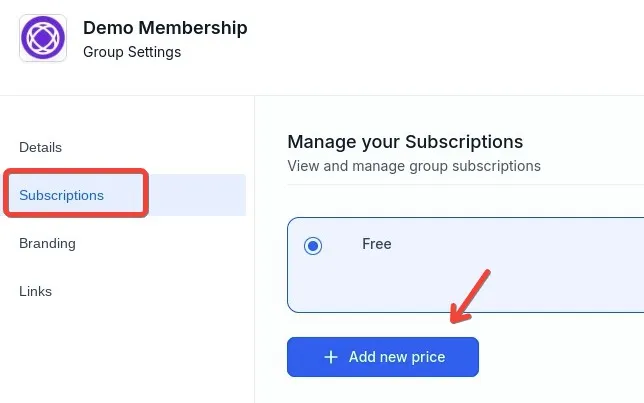Go to the Links settings section

35,291
